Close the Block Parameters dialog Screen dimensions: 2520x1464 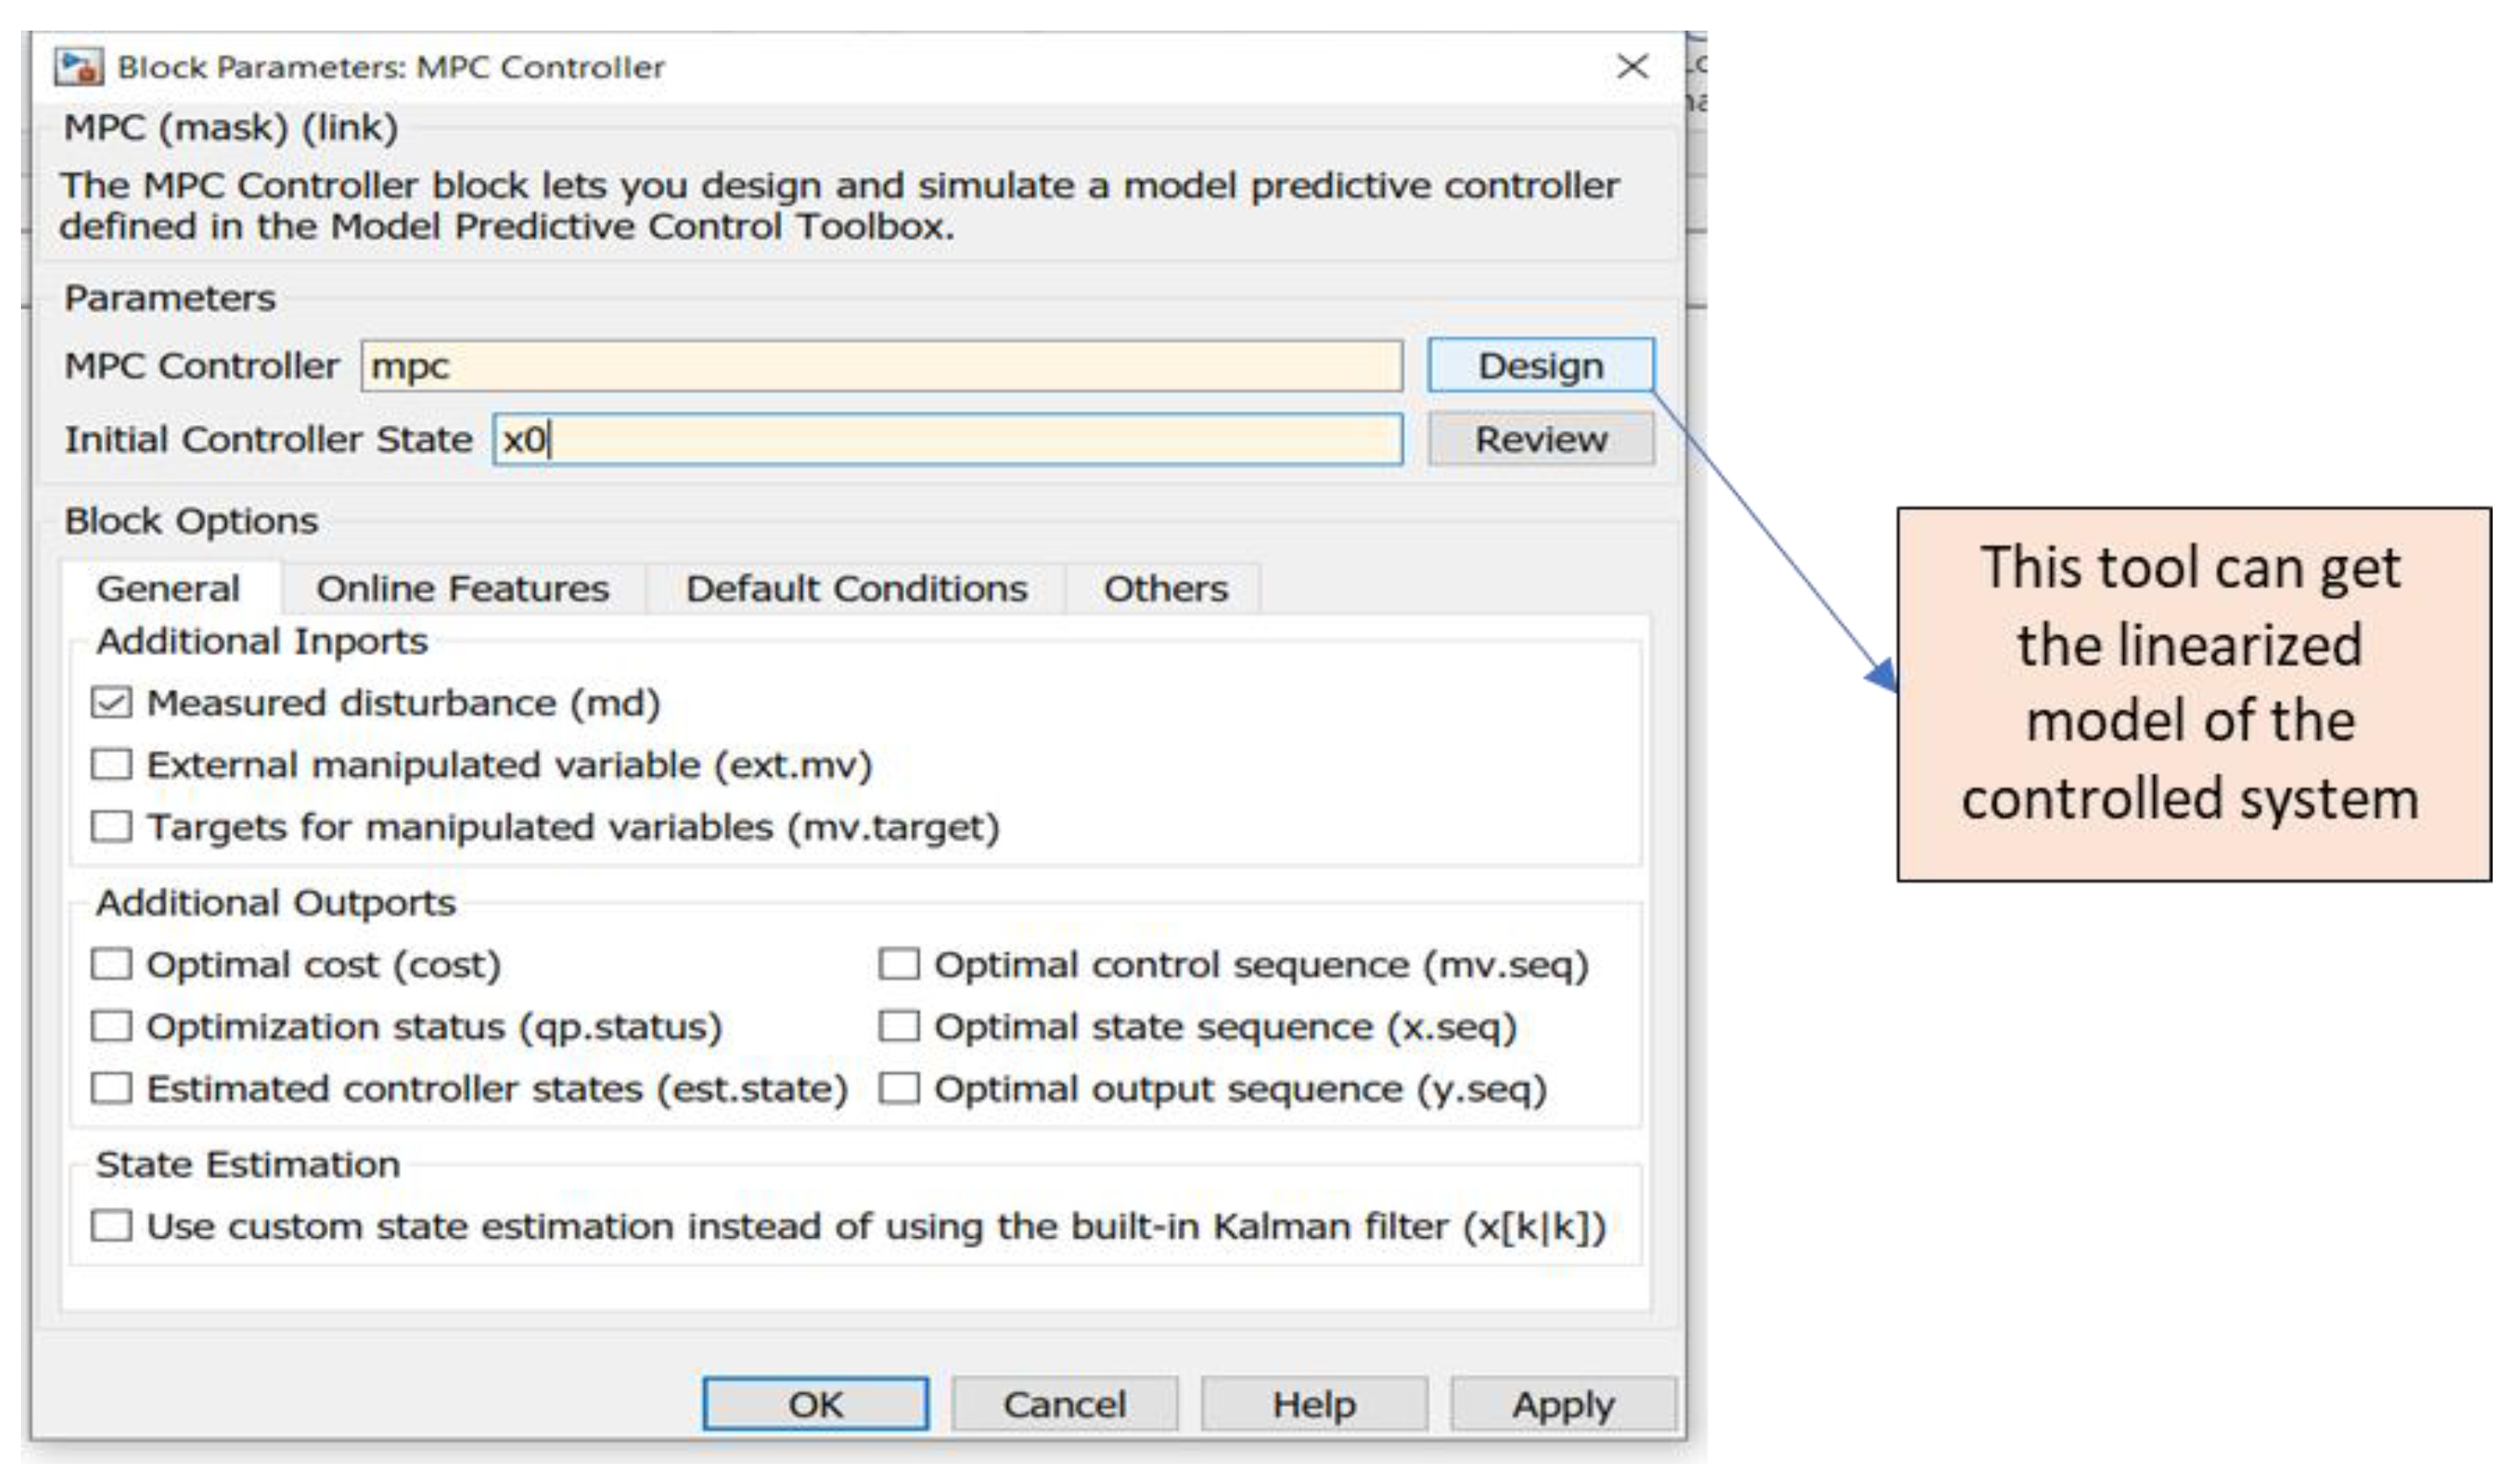pos(1632,67)
